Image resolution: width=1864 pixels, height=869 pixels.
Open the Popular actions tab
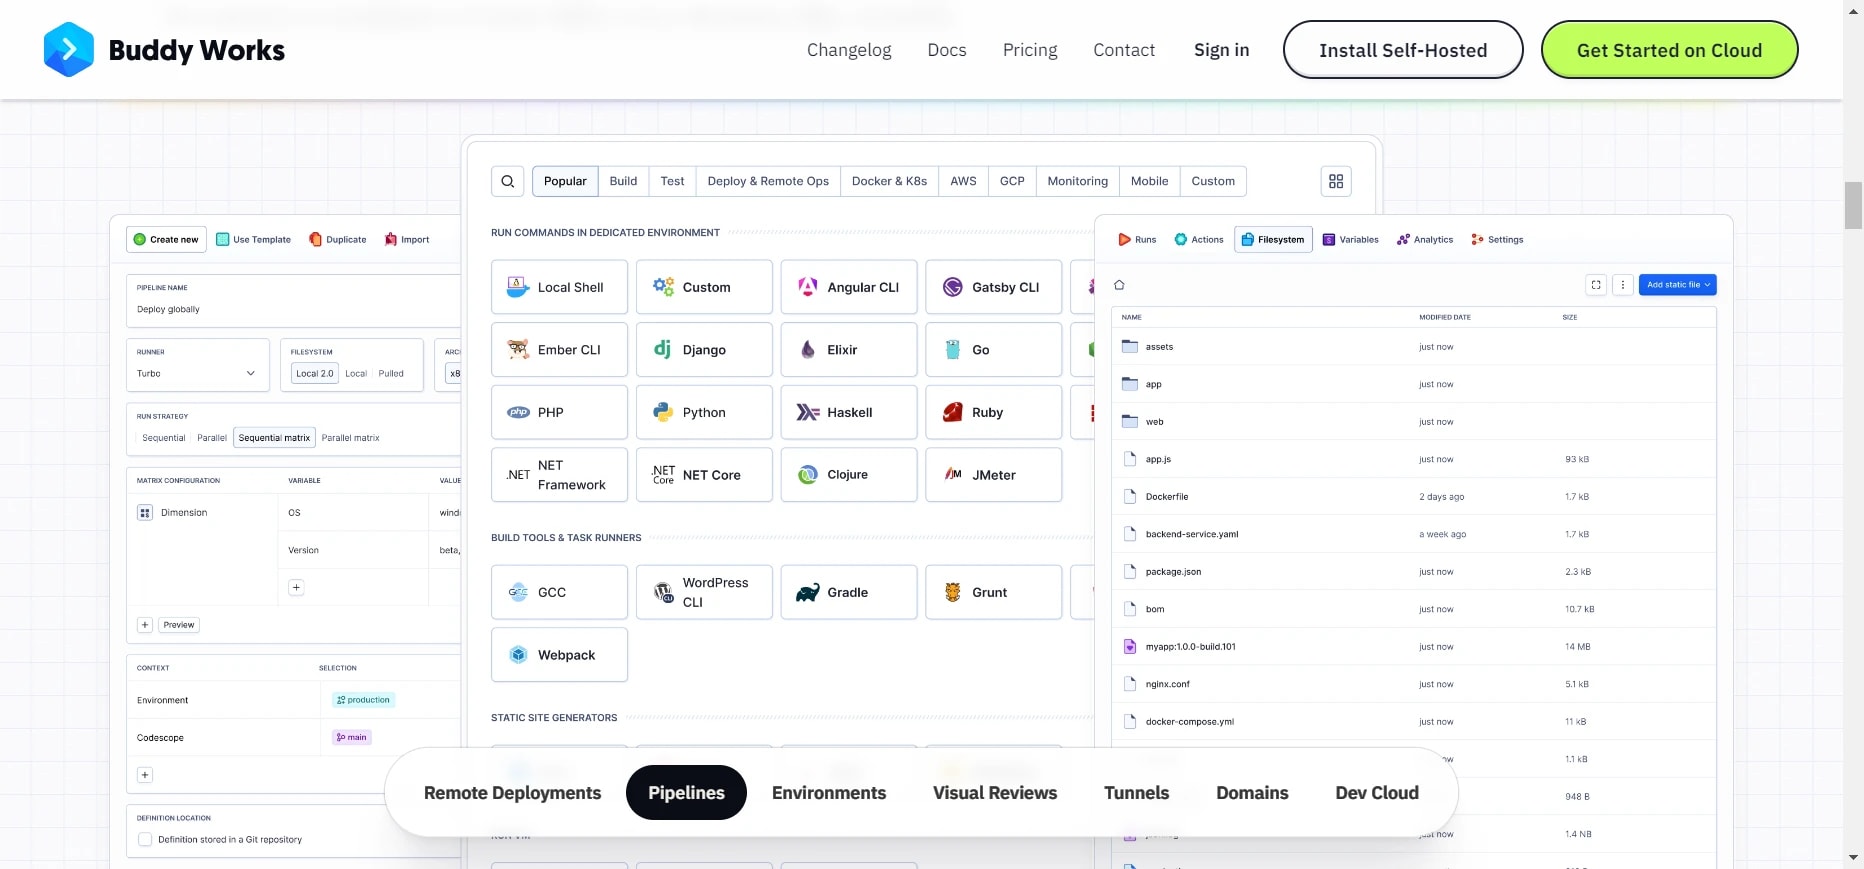(565, 181)
